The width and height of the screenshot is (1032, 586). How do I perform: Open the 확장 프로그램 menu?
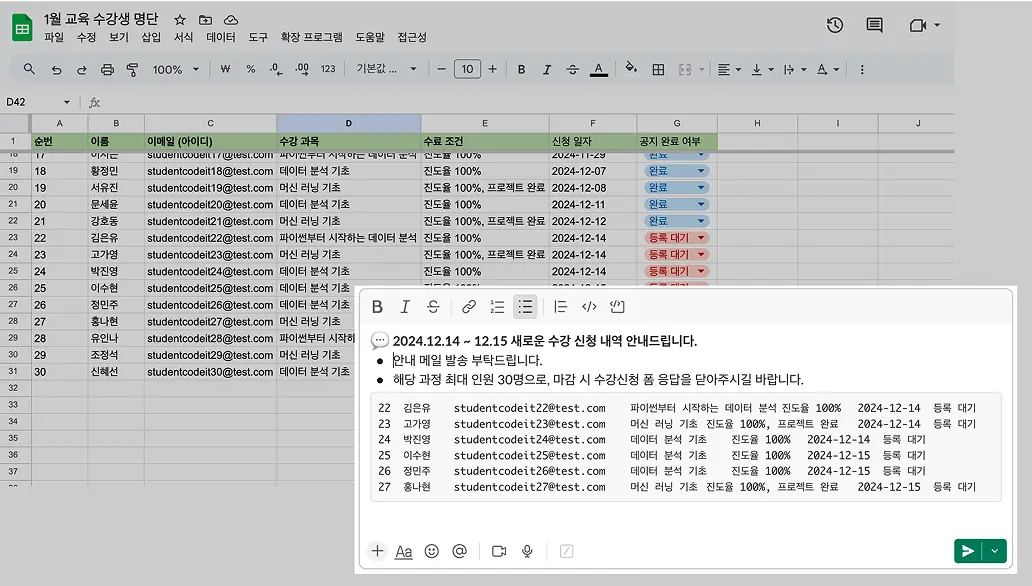pos(311,37)
